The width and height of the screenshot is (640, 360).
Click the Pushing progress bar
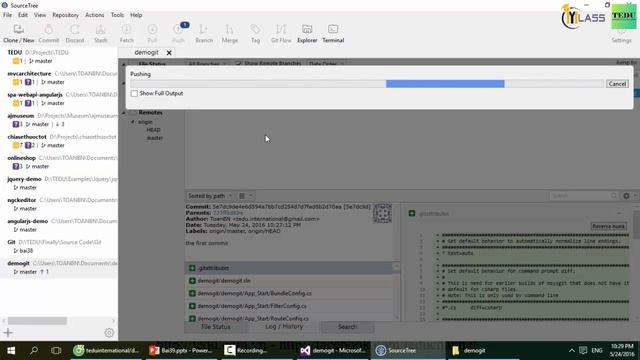367,84
